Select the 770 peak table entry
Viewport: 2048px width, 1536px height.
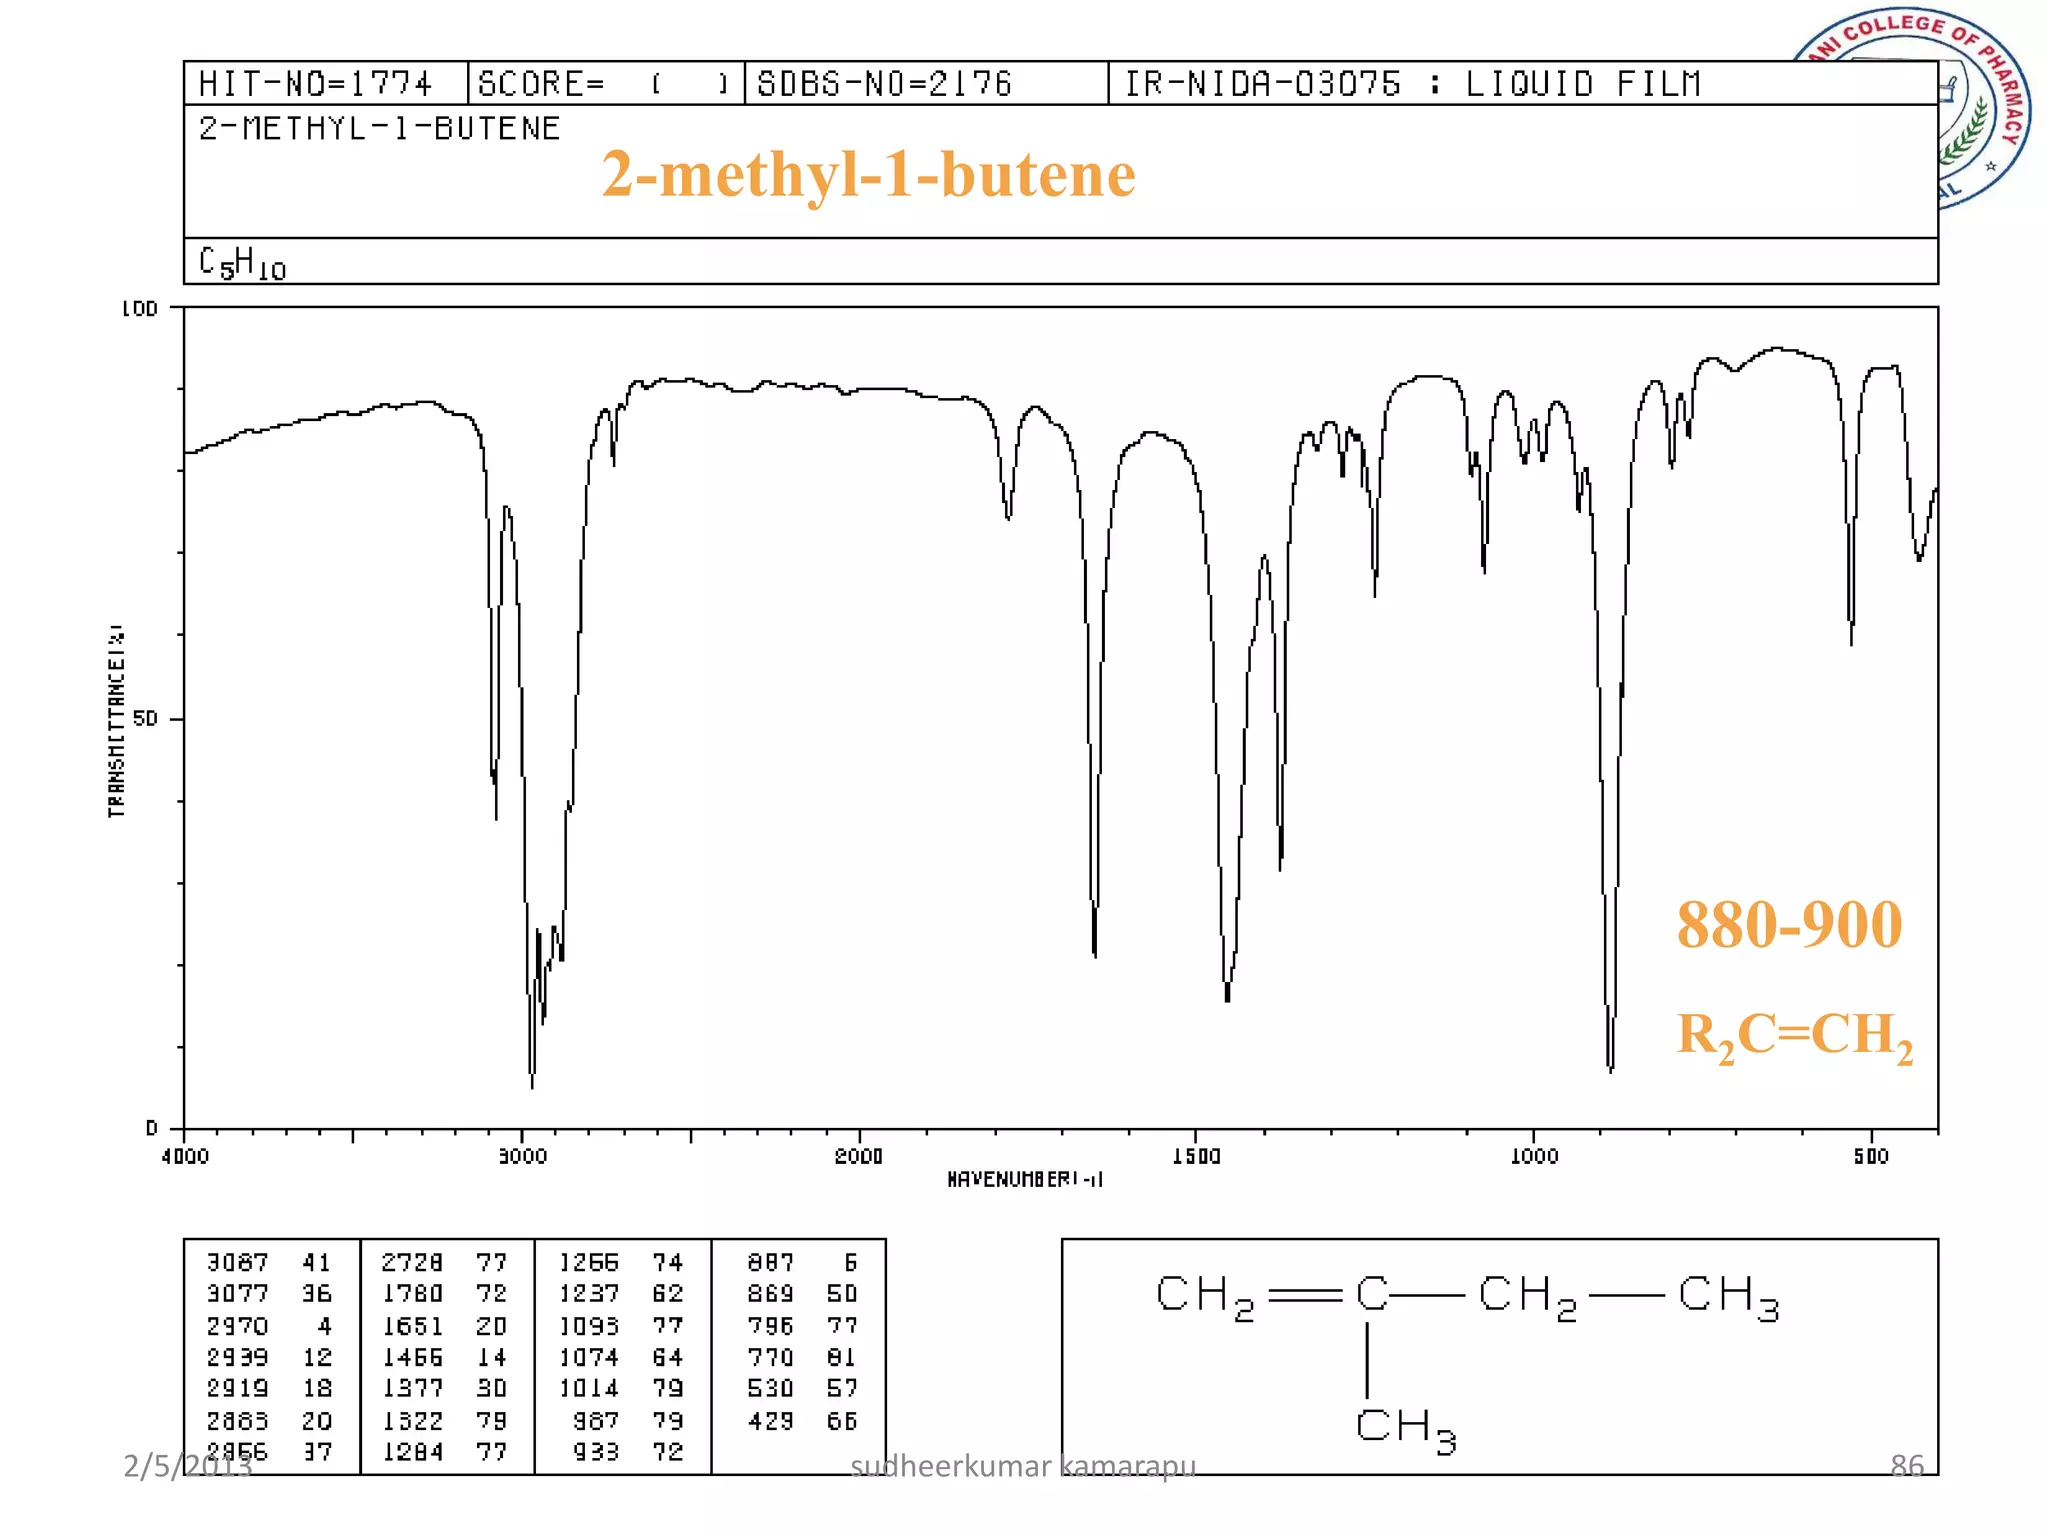click(x=802, y=1357)
